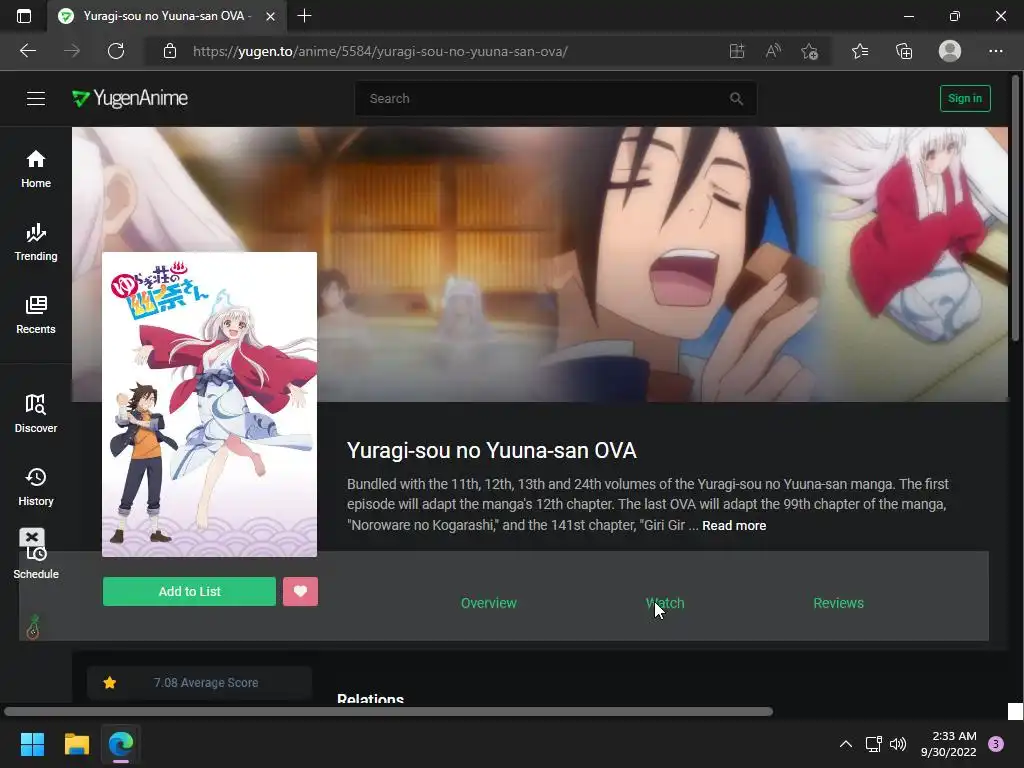View site lock information icon

[x=170, y=51]
